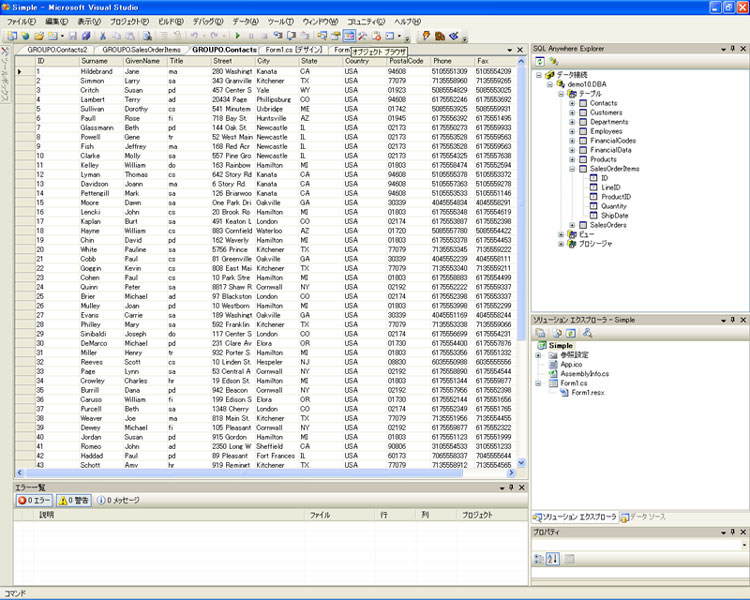The width and height of the screenshot is (750, 600).
Task: Click Alphabetical sort icon in Properties panel
Action: [553, 558]
